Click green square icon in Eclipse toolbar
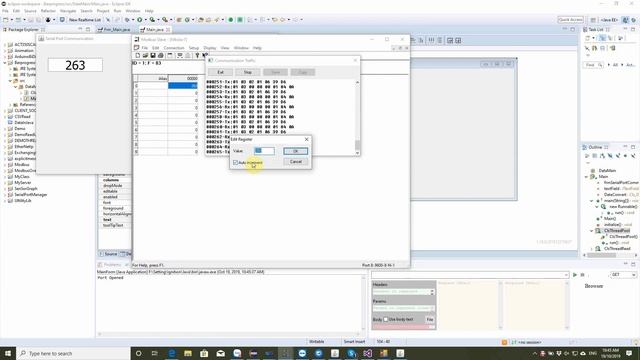Screen dimensions: 640x360 (x=240, y=20)
